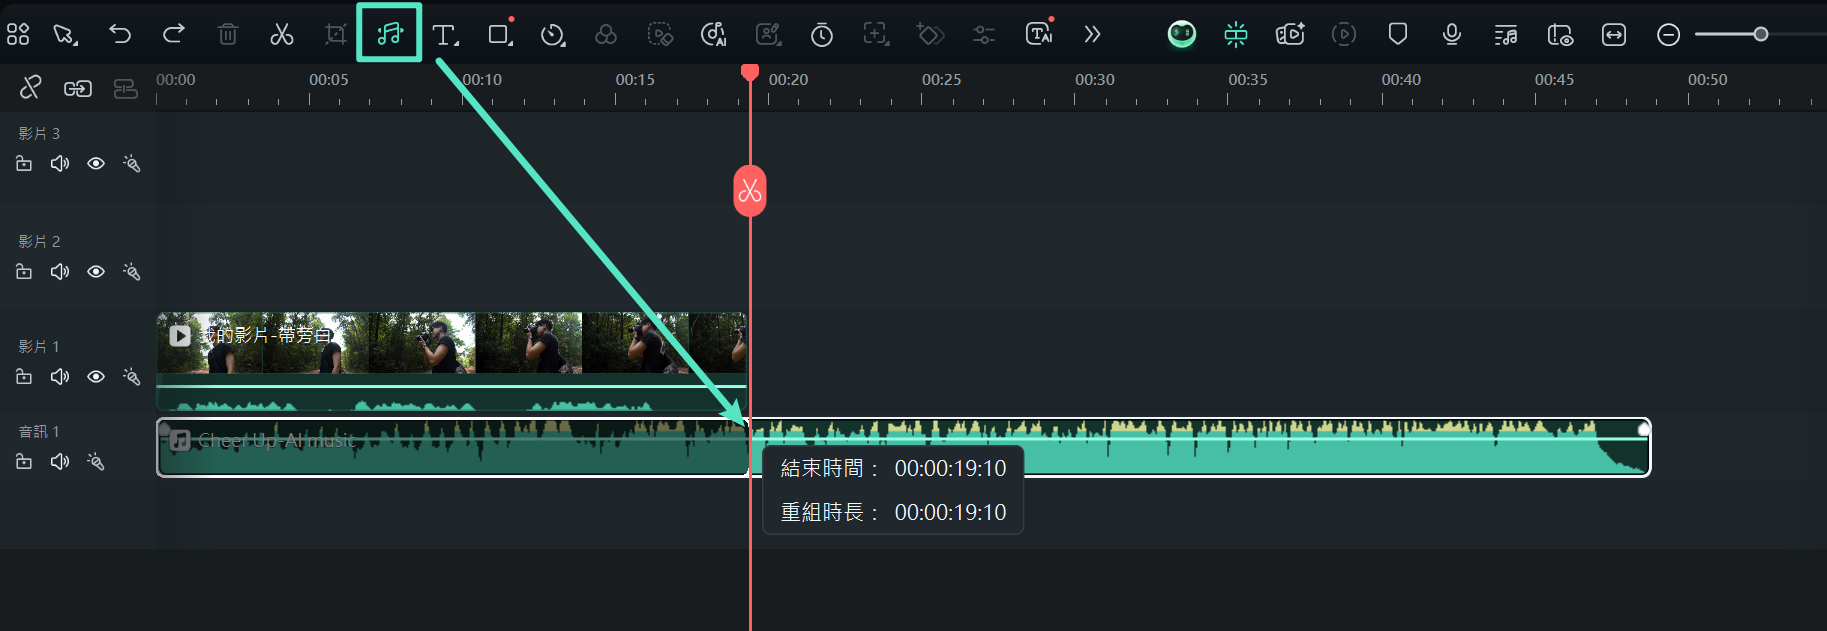Mute the 影片 2 track

[x=60, y=271]
